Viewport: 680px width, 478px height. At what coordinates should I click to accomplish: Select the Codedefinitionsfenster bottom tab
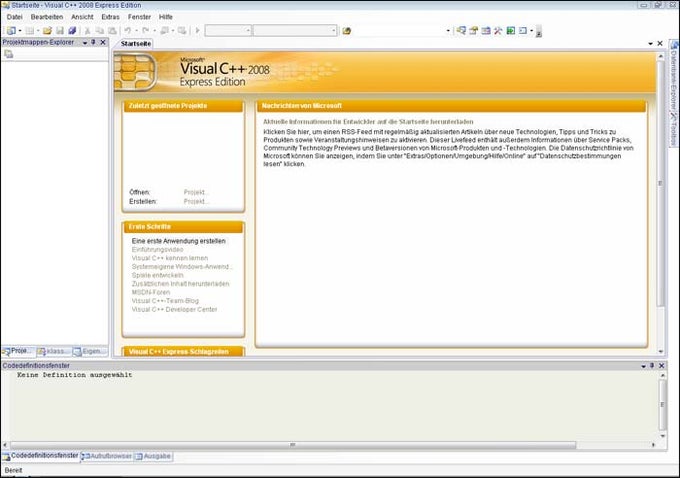(x=41, y=456)
